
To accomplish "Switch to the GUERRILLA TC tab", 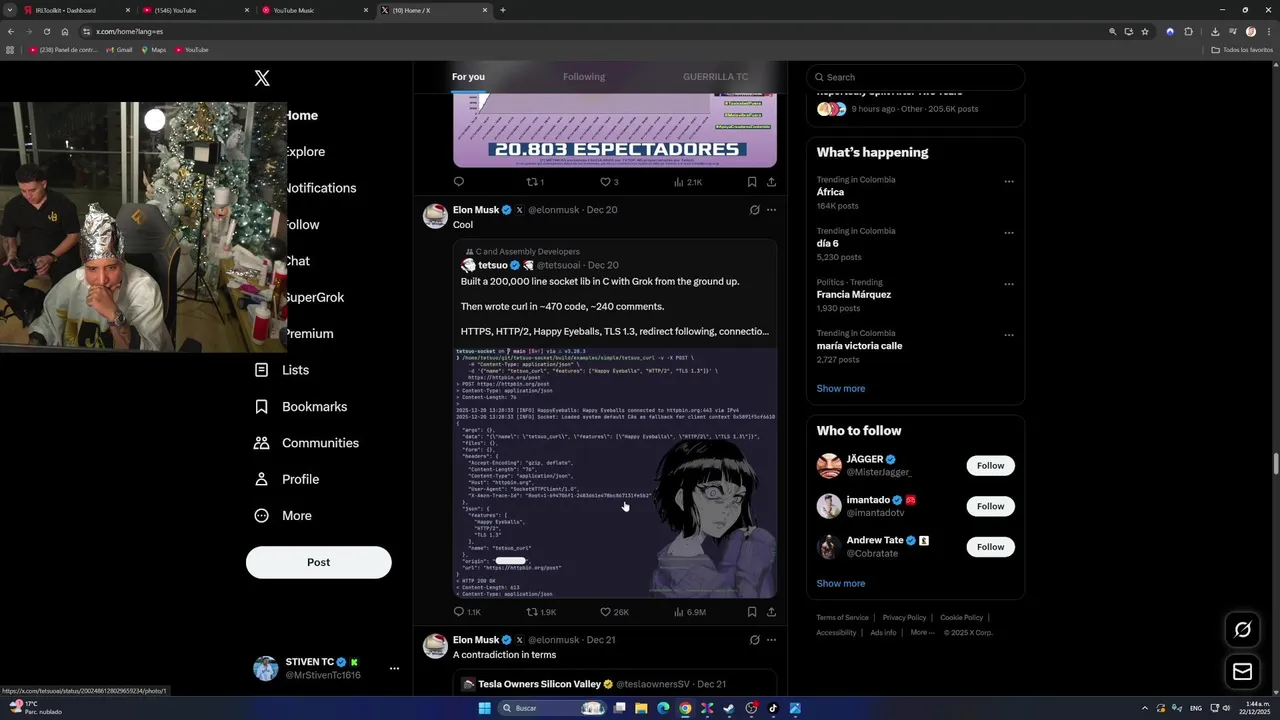I will tap(715, 77).
